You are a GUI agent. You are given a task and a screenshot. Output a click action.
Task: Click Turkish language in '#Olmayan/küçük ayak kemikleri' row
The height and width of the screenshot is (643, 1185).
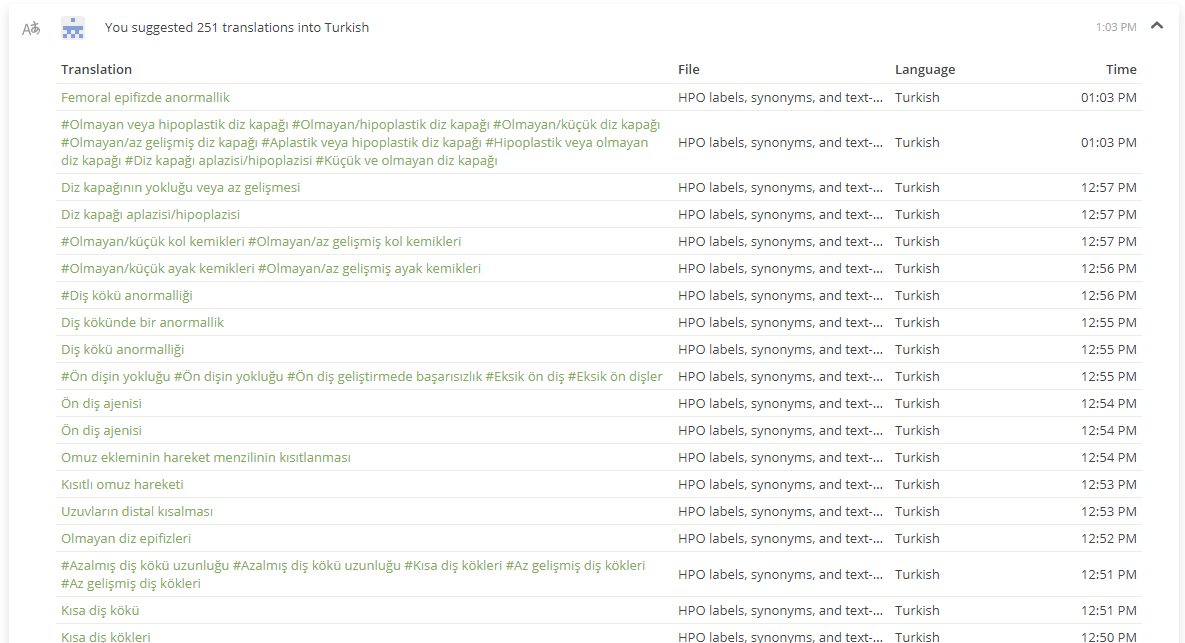[917, 269]
